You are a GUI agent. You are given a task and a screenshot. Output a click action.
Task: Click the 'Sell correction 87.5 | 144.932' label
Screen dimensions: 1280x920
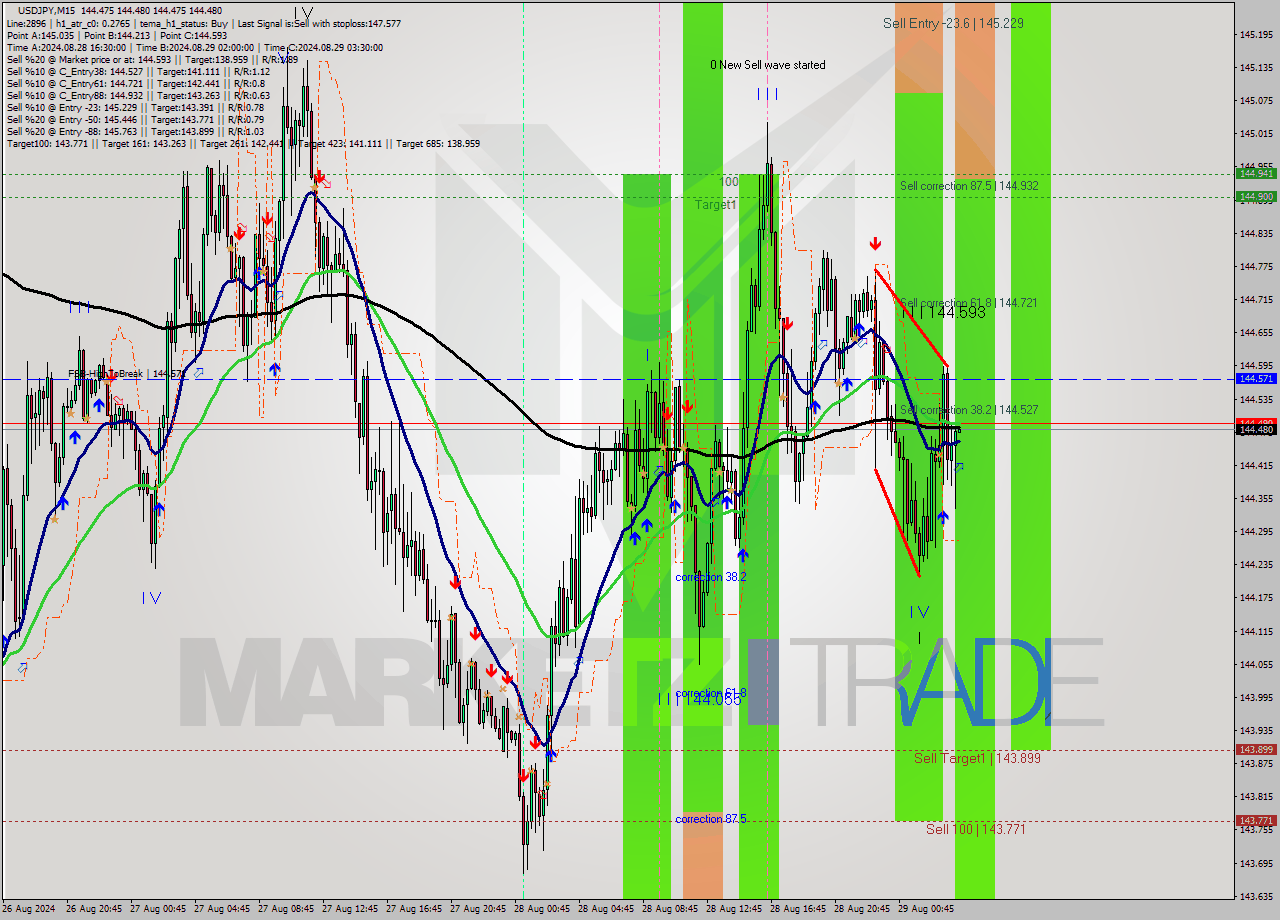point(968,186)
